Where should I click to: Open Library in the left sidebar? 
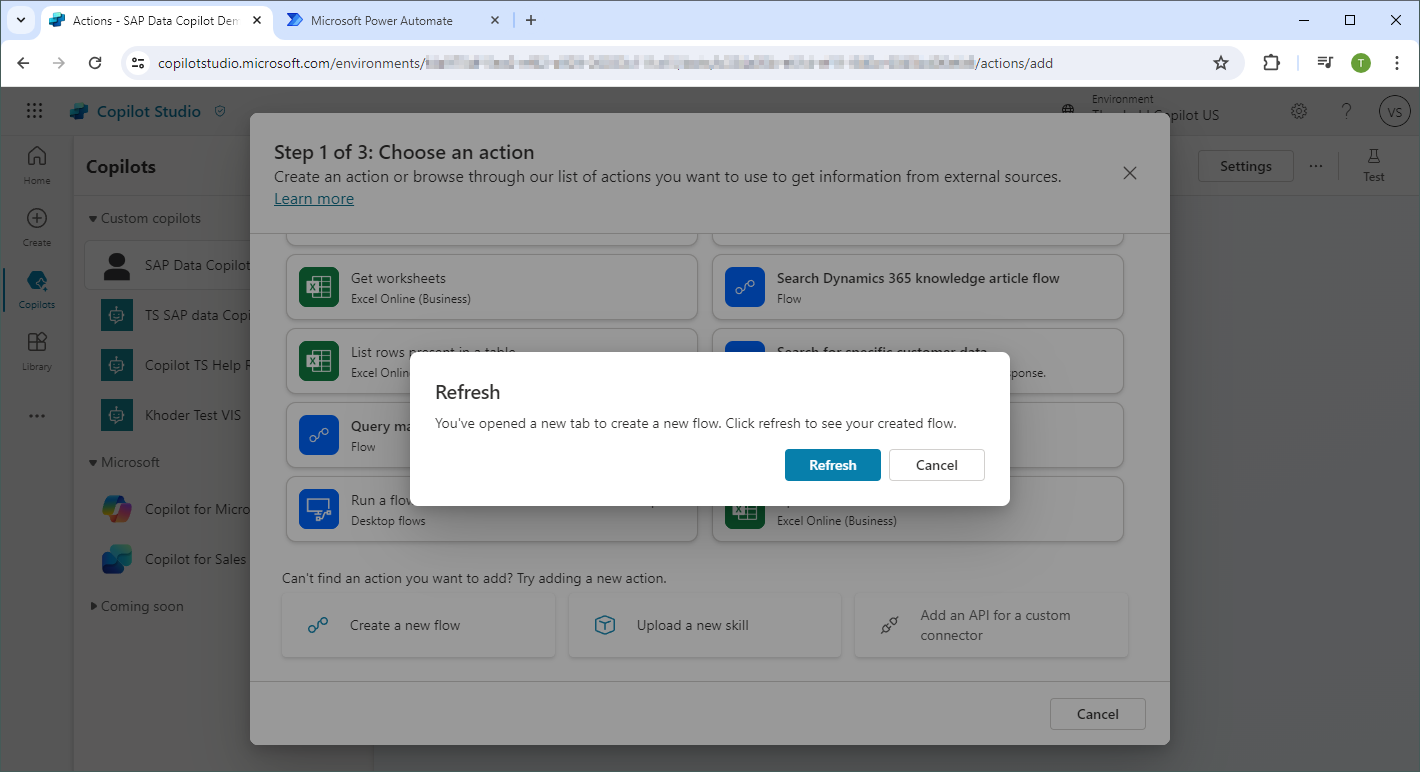[37, 351]
